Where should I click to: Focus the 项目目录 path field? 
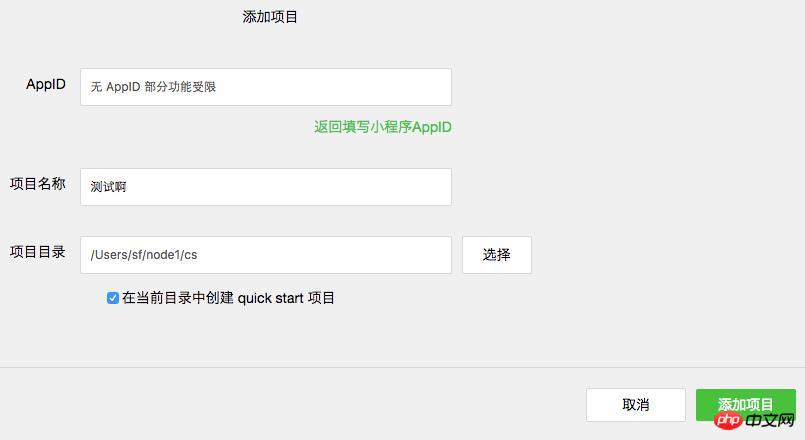tap(266, 255)
